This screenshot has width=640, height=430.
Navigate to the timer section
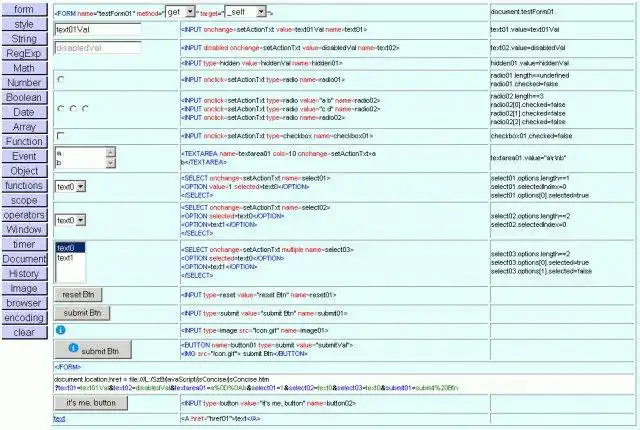[24, 244]
